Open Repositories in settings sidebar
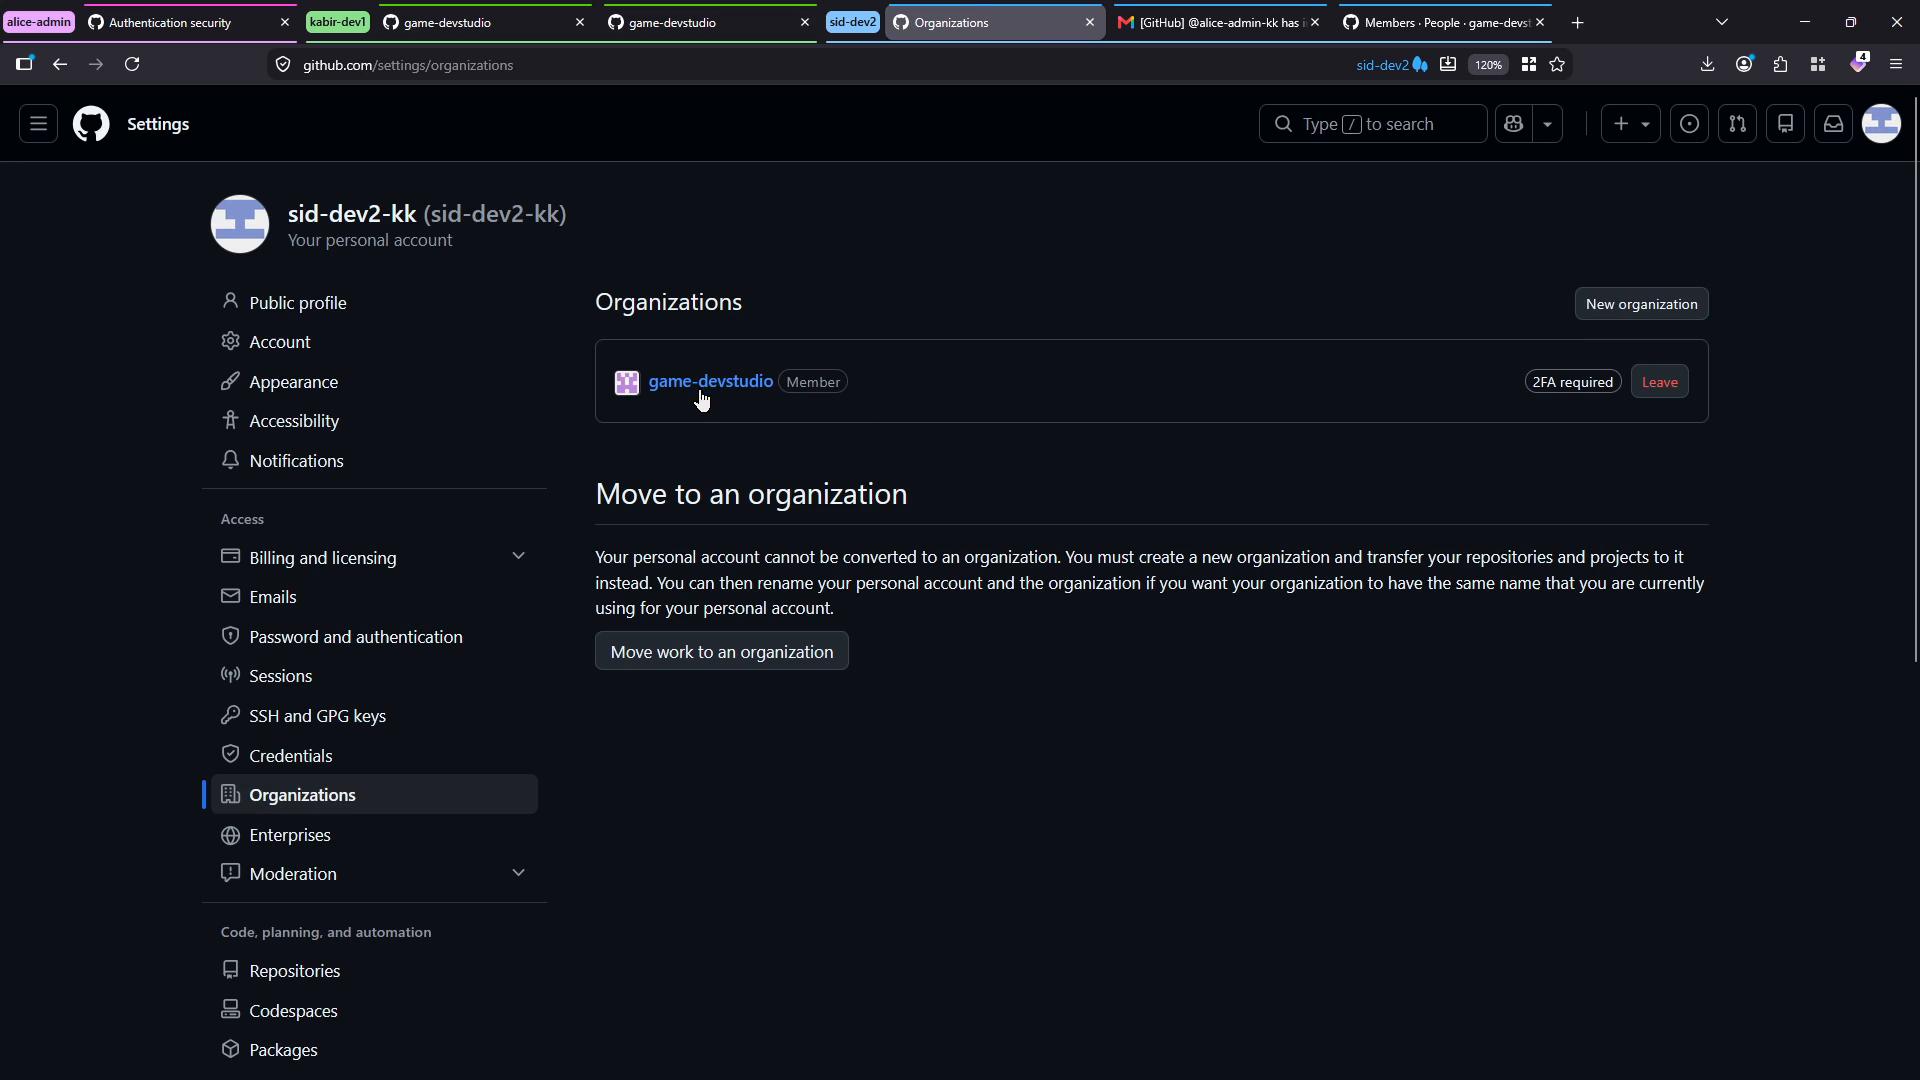 coord(374,971)
